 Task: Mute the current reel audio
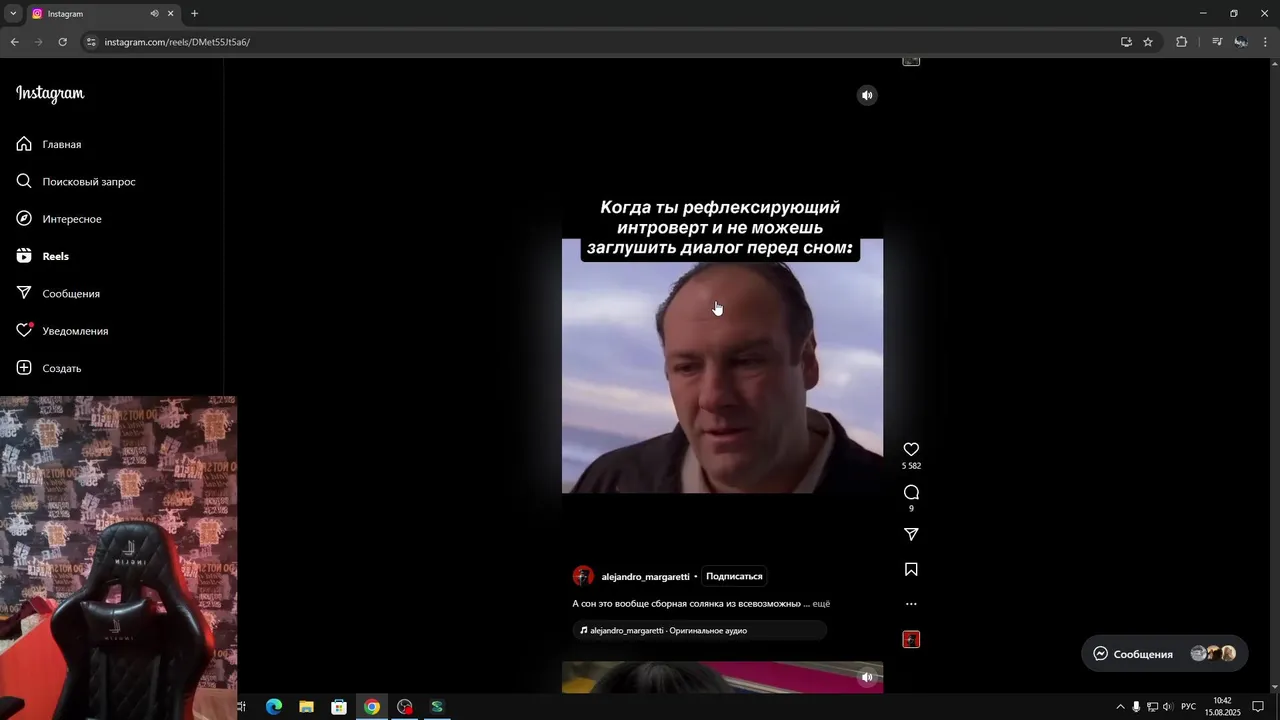tap(867, 95)
